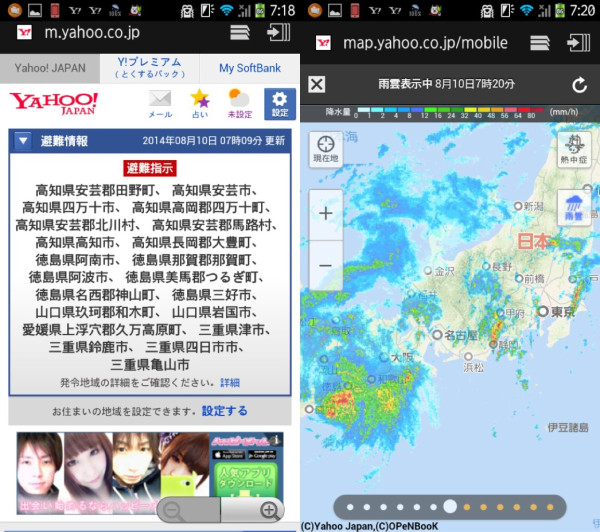
Task: Open the 詳細 details link
Action: pos(230,383)
